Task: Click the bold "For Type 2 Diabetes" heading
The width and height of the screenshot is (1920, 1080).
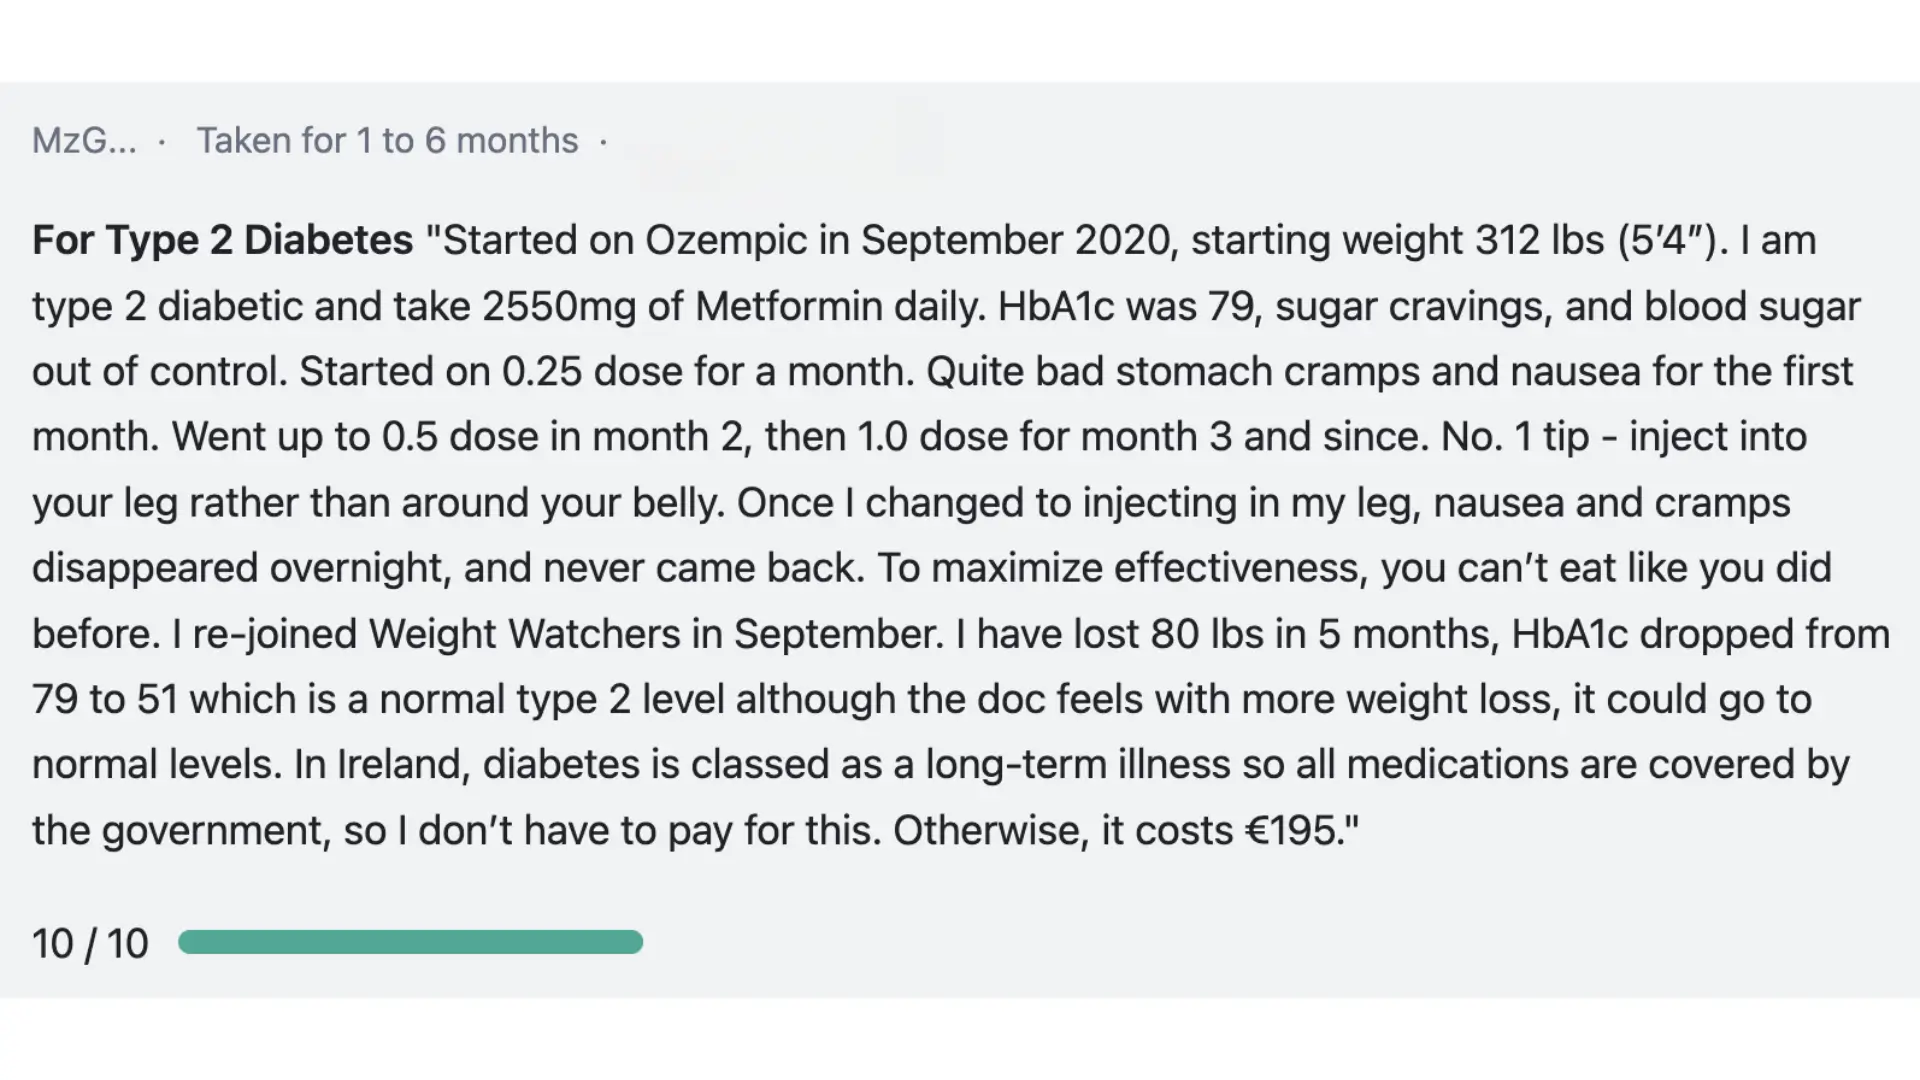Action: coord(222,241)
